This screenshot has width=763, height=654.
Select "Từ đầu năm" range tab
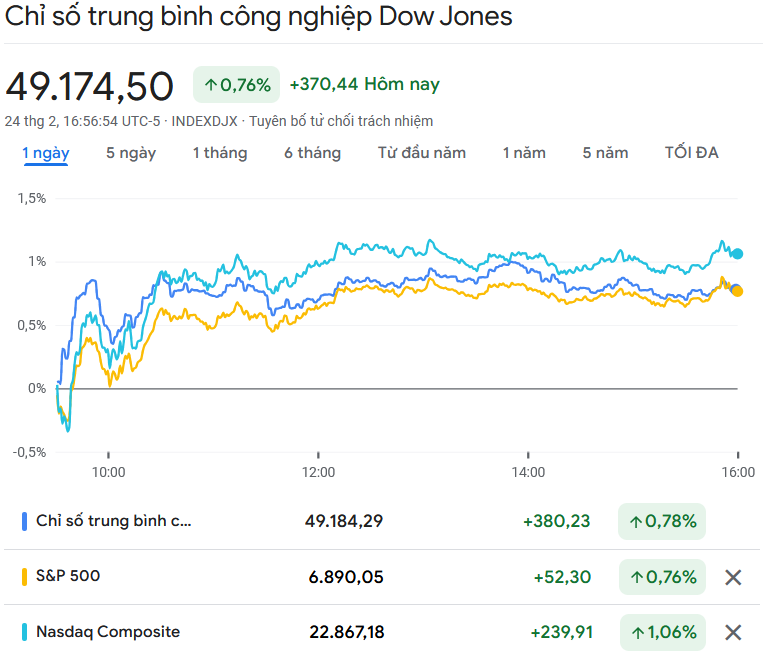point(422,153)
